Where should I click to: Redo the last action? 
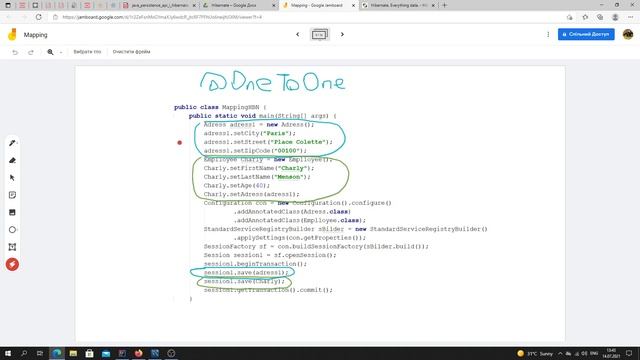tap(31, 52)
